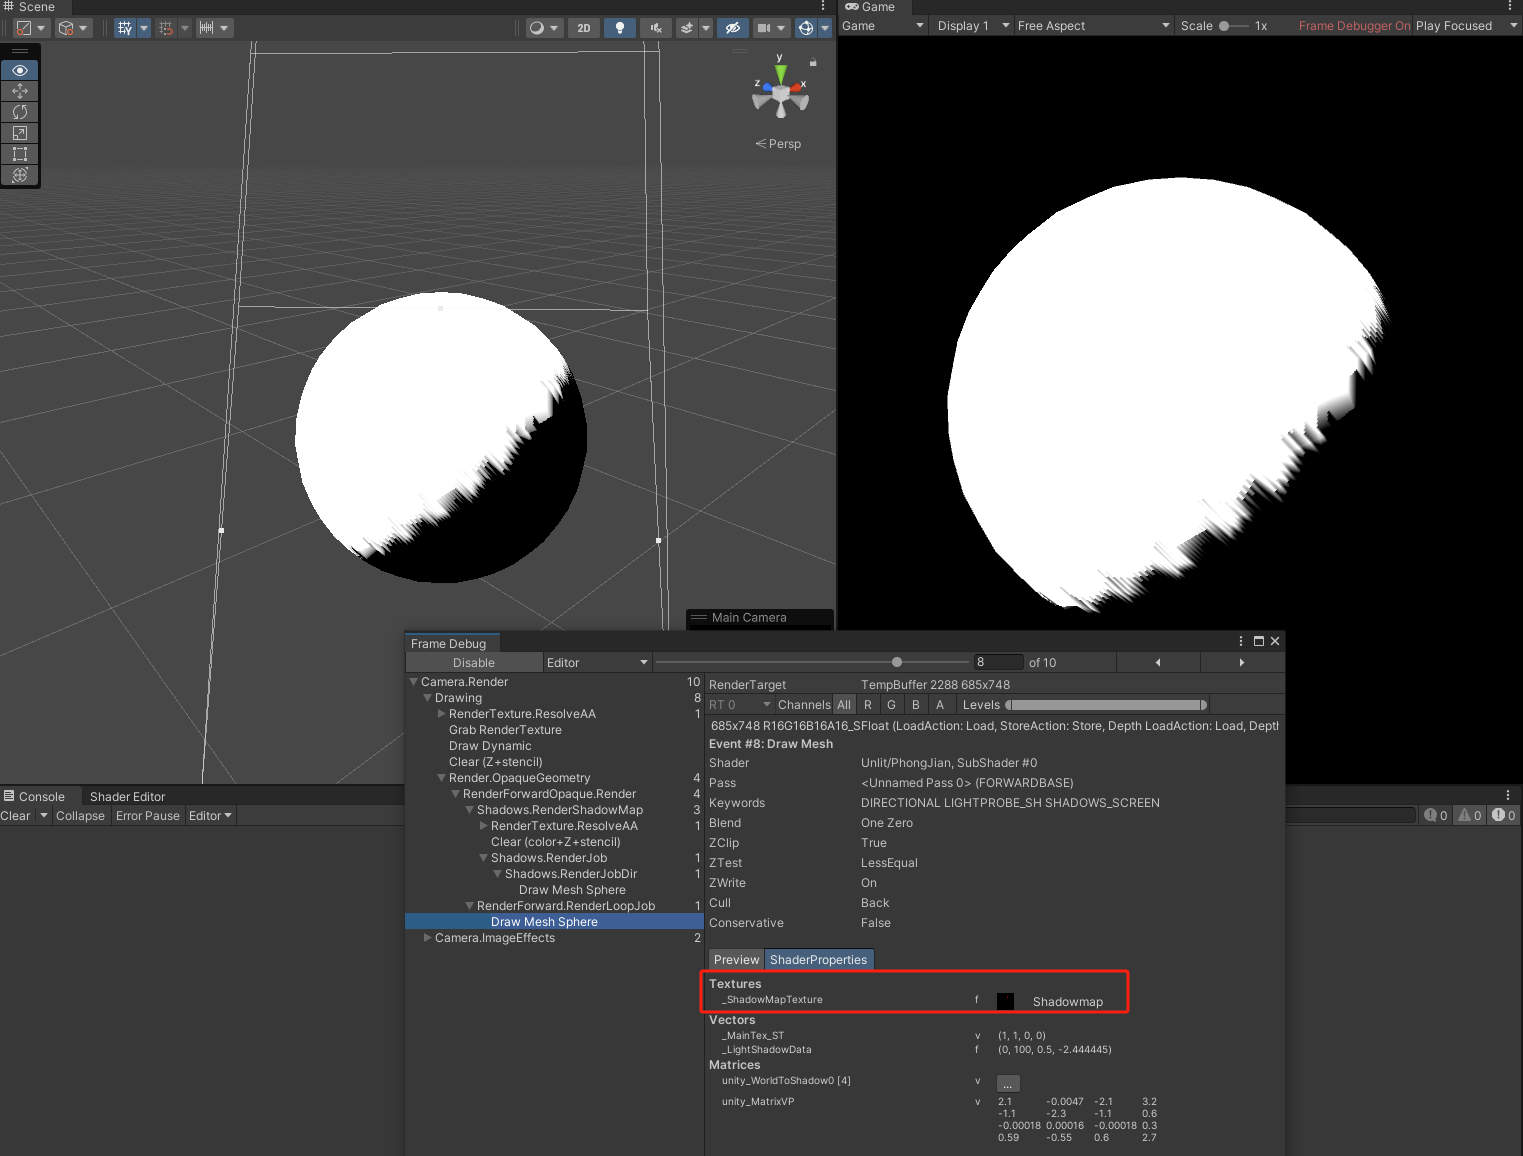This screenshot has height=1156, width=1523.
Task: Select Draw Dynamic event
Action: click(x=490, y=746)
